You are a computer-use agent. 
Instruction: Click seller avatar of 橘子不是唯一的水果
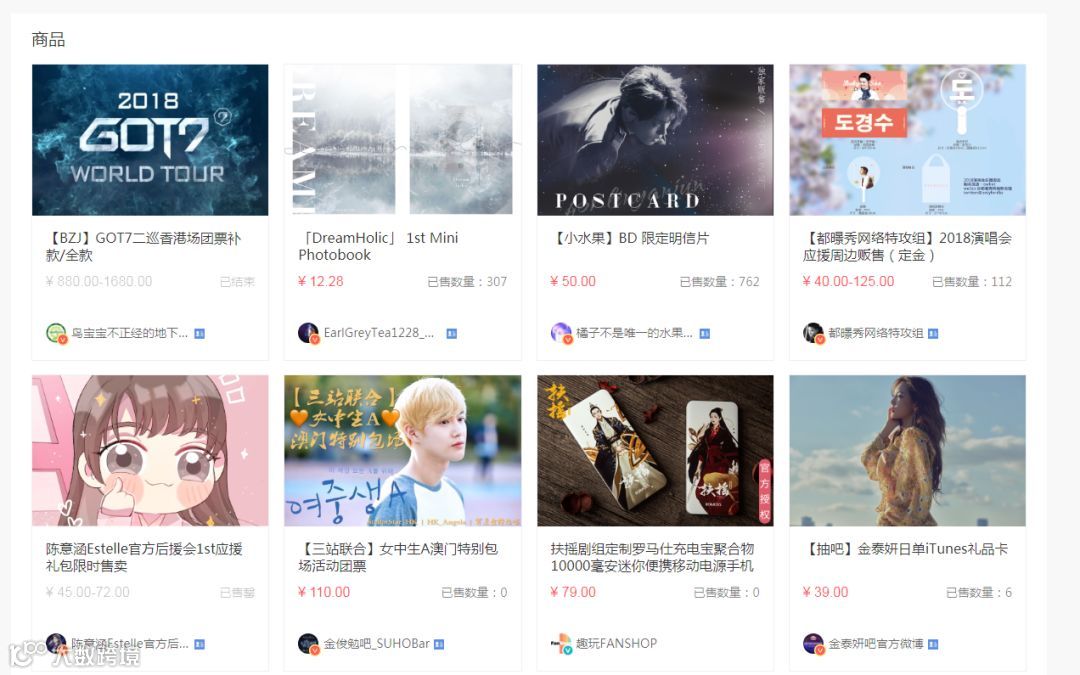point(561,333)
